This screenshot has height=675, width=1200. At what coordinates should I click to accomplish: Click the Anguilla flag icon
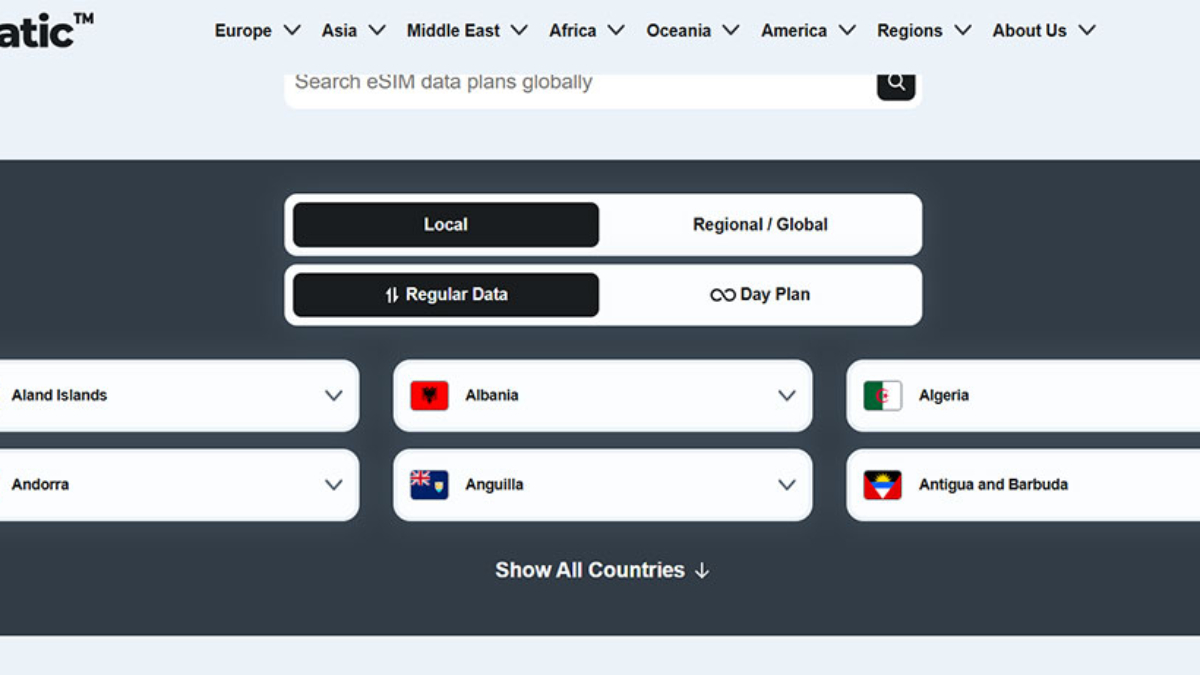click(x=429, y=485)
